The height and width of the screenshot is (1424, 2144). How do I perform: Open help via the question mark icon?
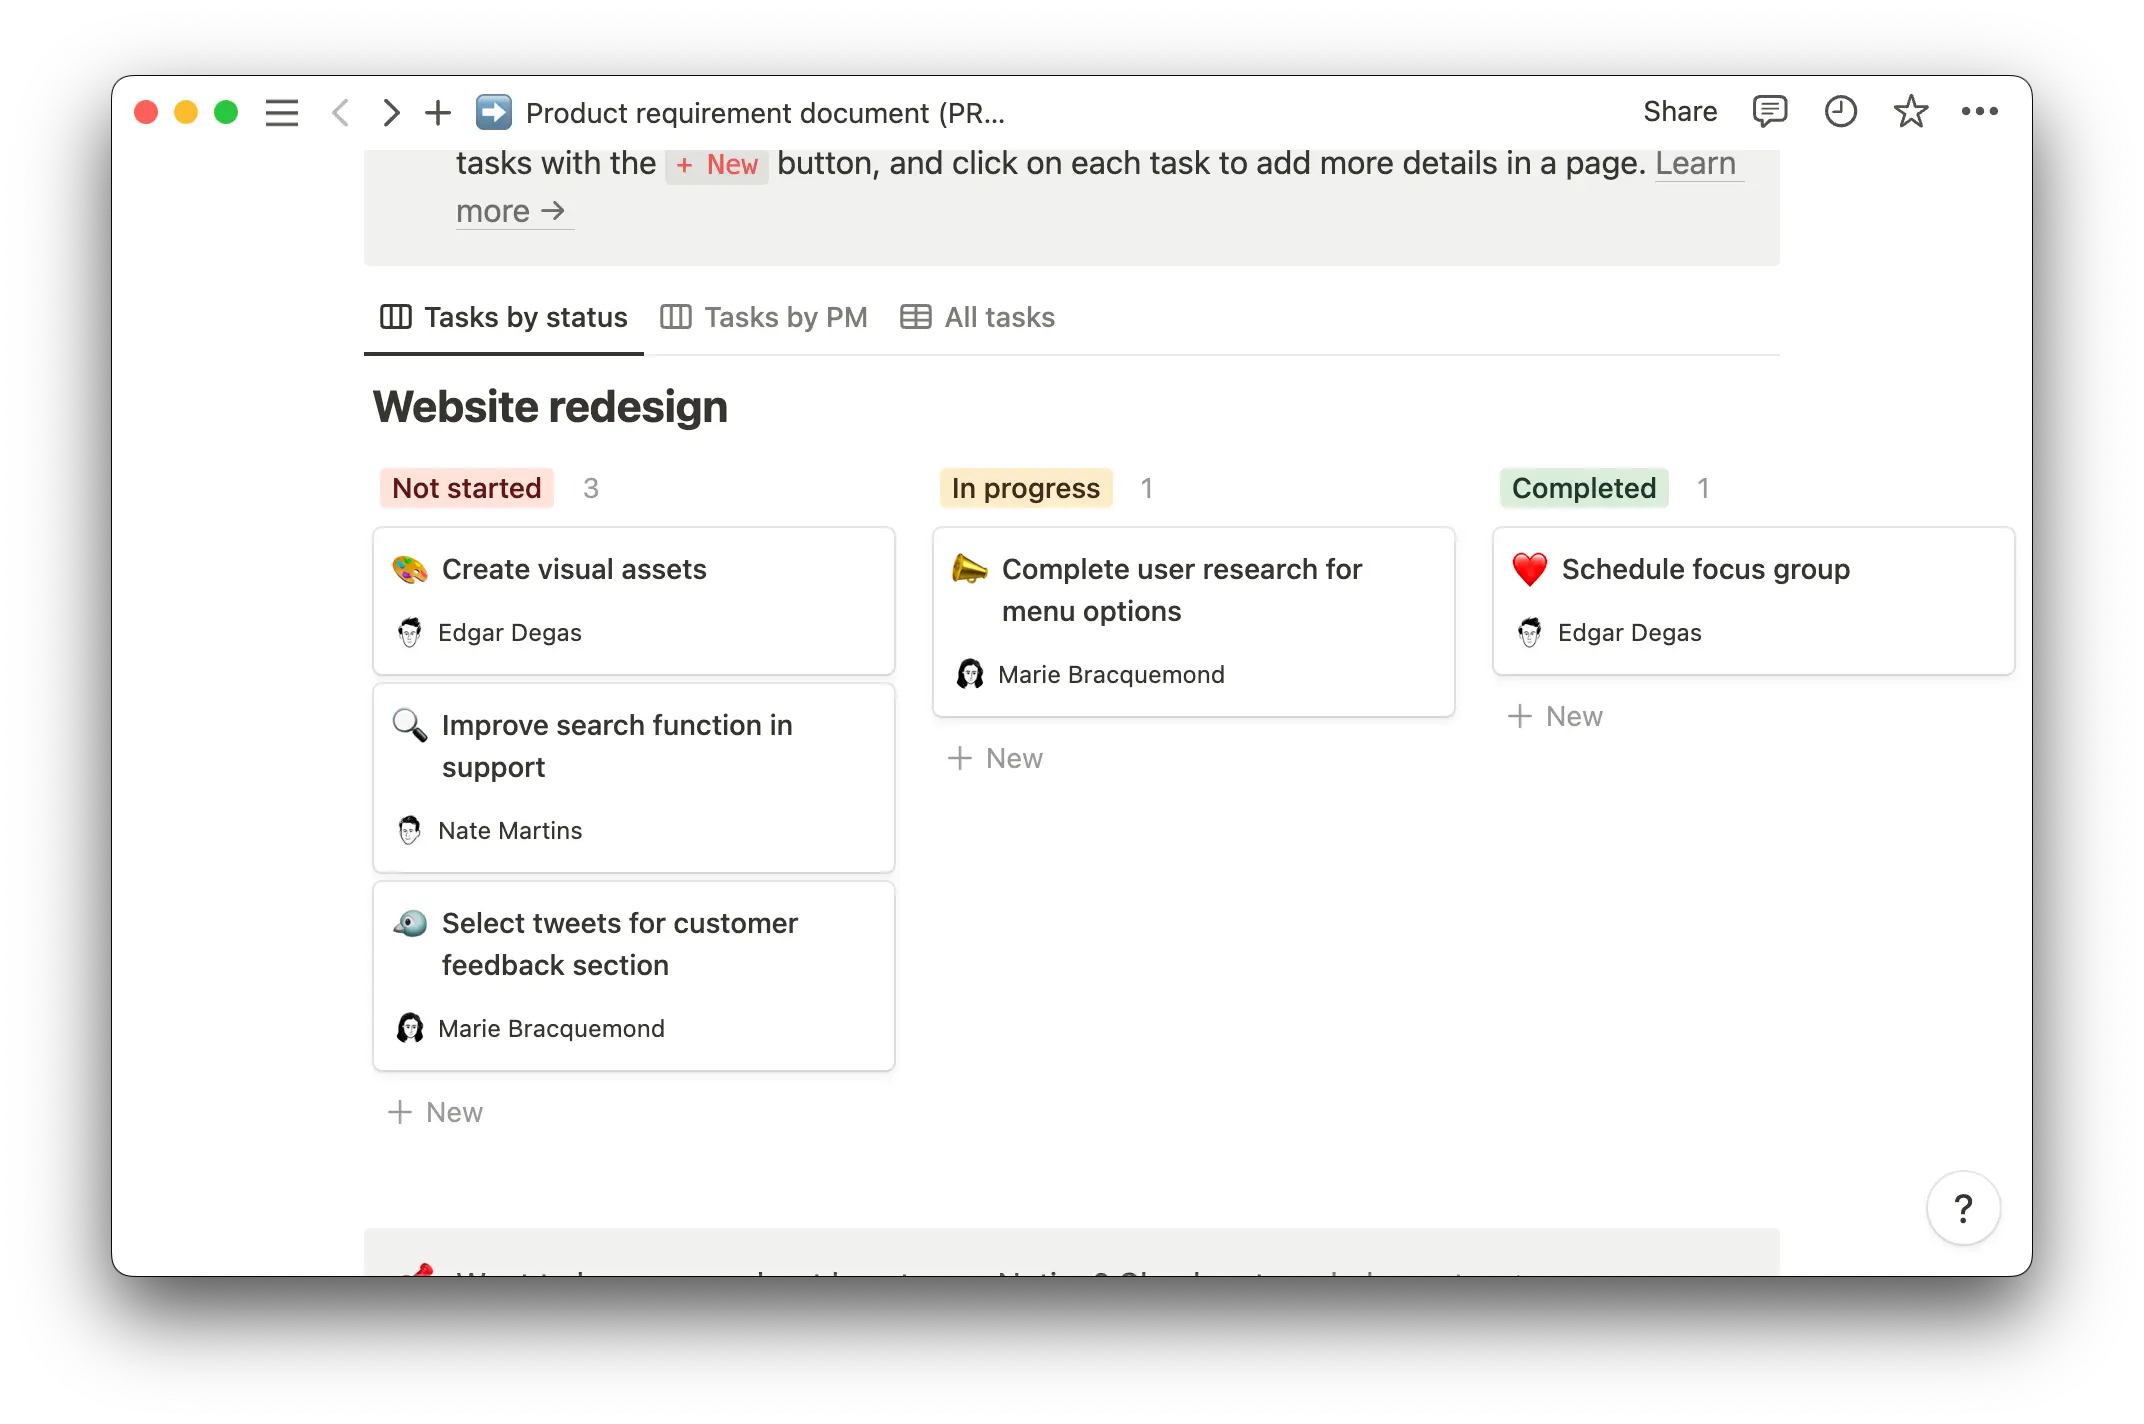[x=1963, y=1208]
